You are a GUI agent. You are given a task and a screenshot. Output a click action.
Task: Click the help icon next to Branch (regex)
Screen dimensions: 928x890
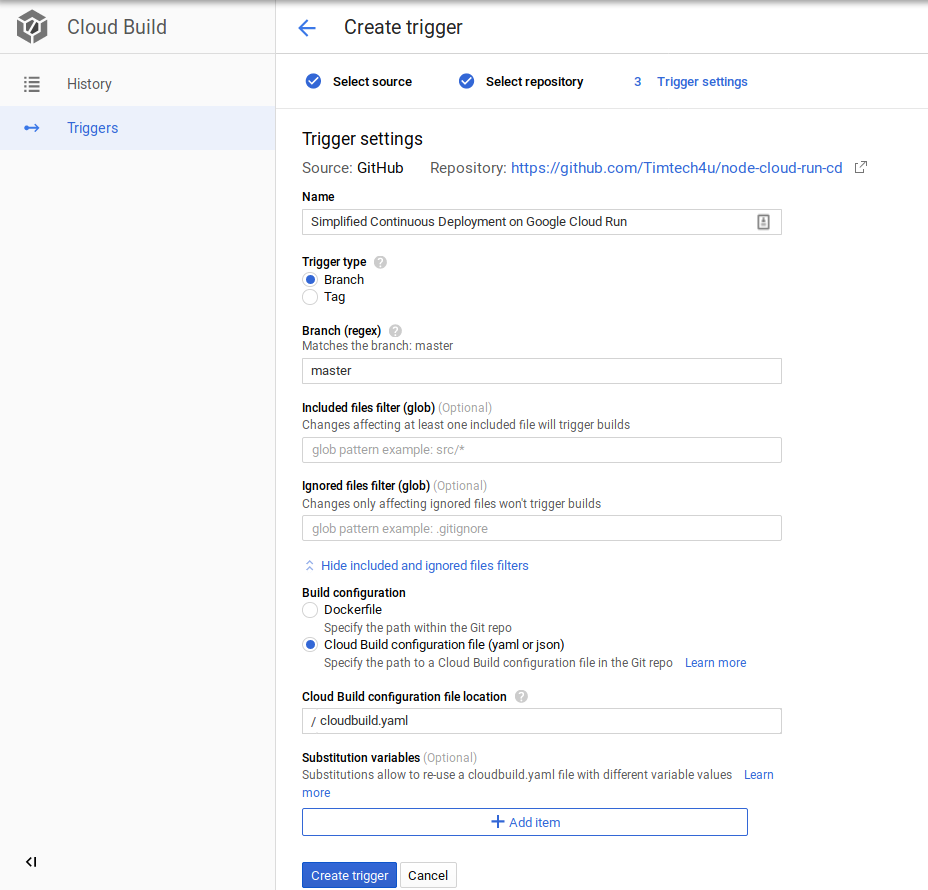pyautogui.click(x=395, y=331)
